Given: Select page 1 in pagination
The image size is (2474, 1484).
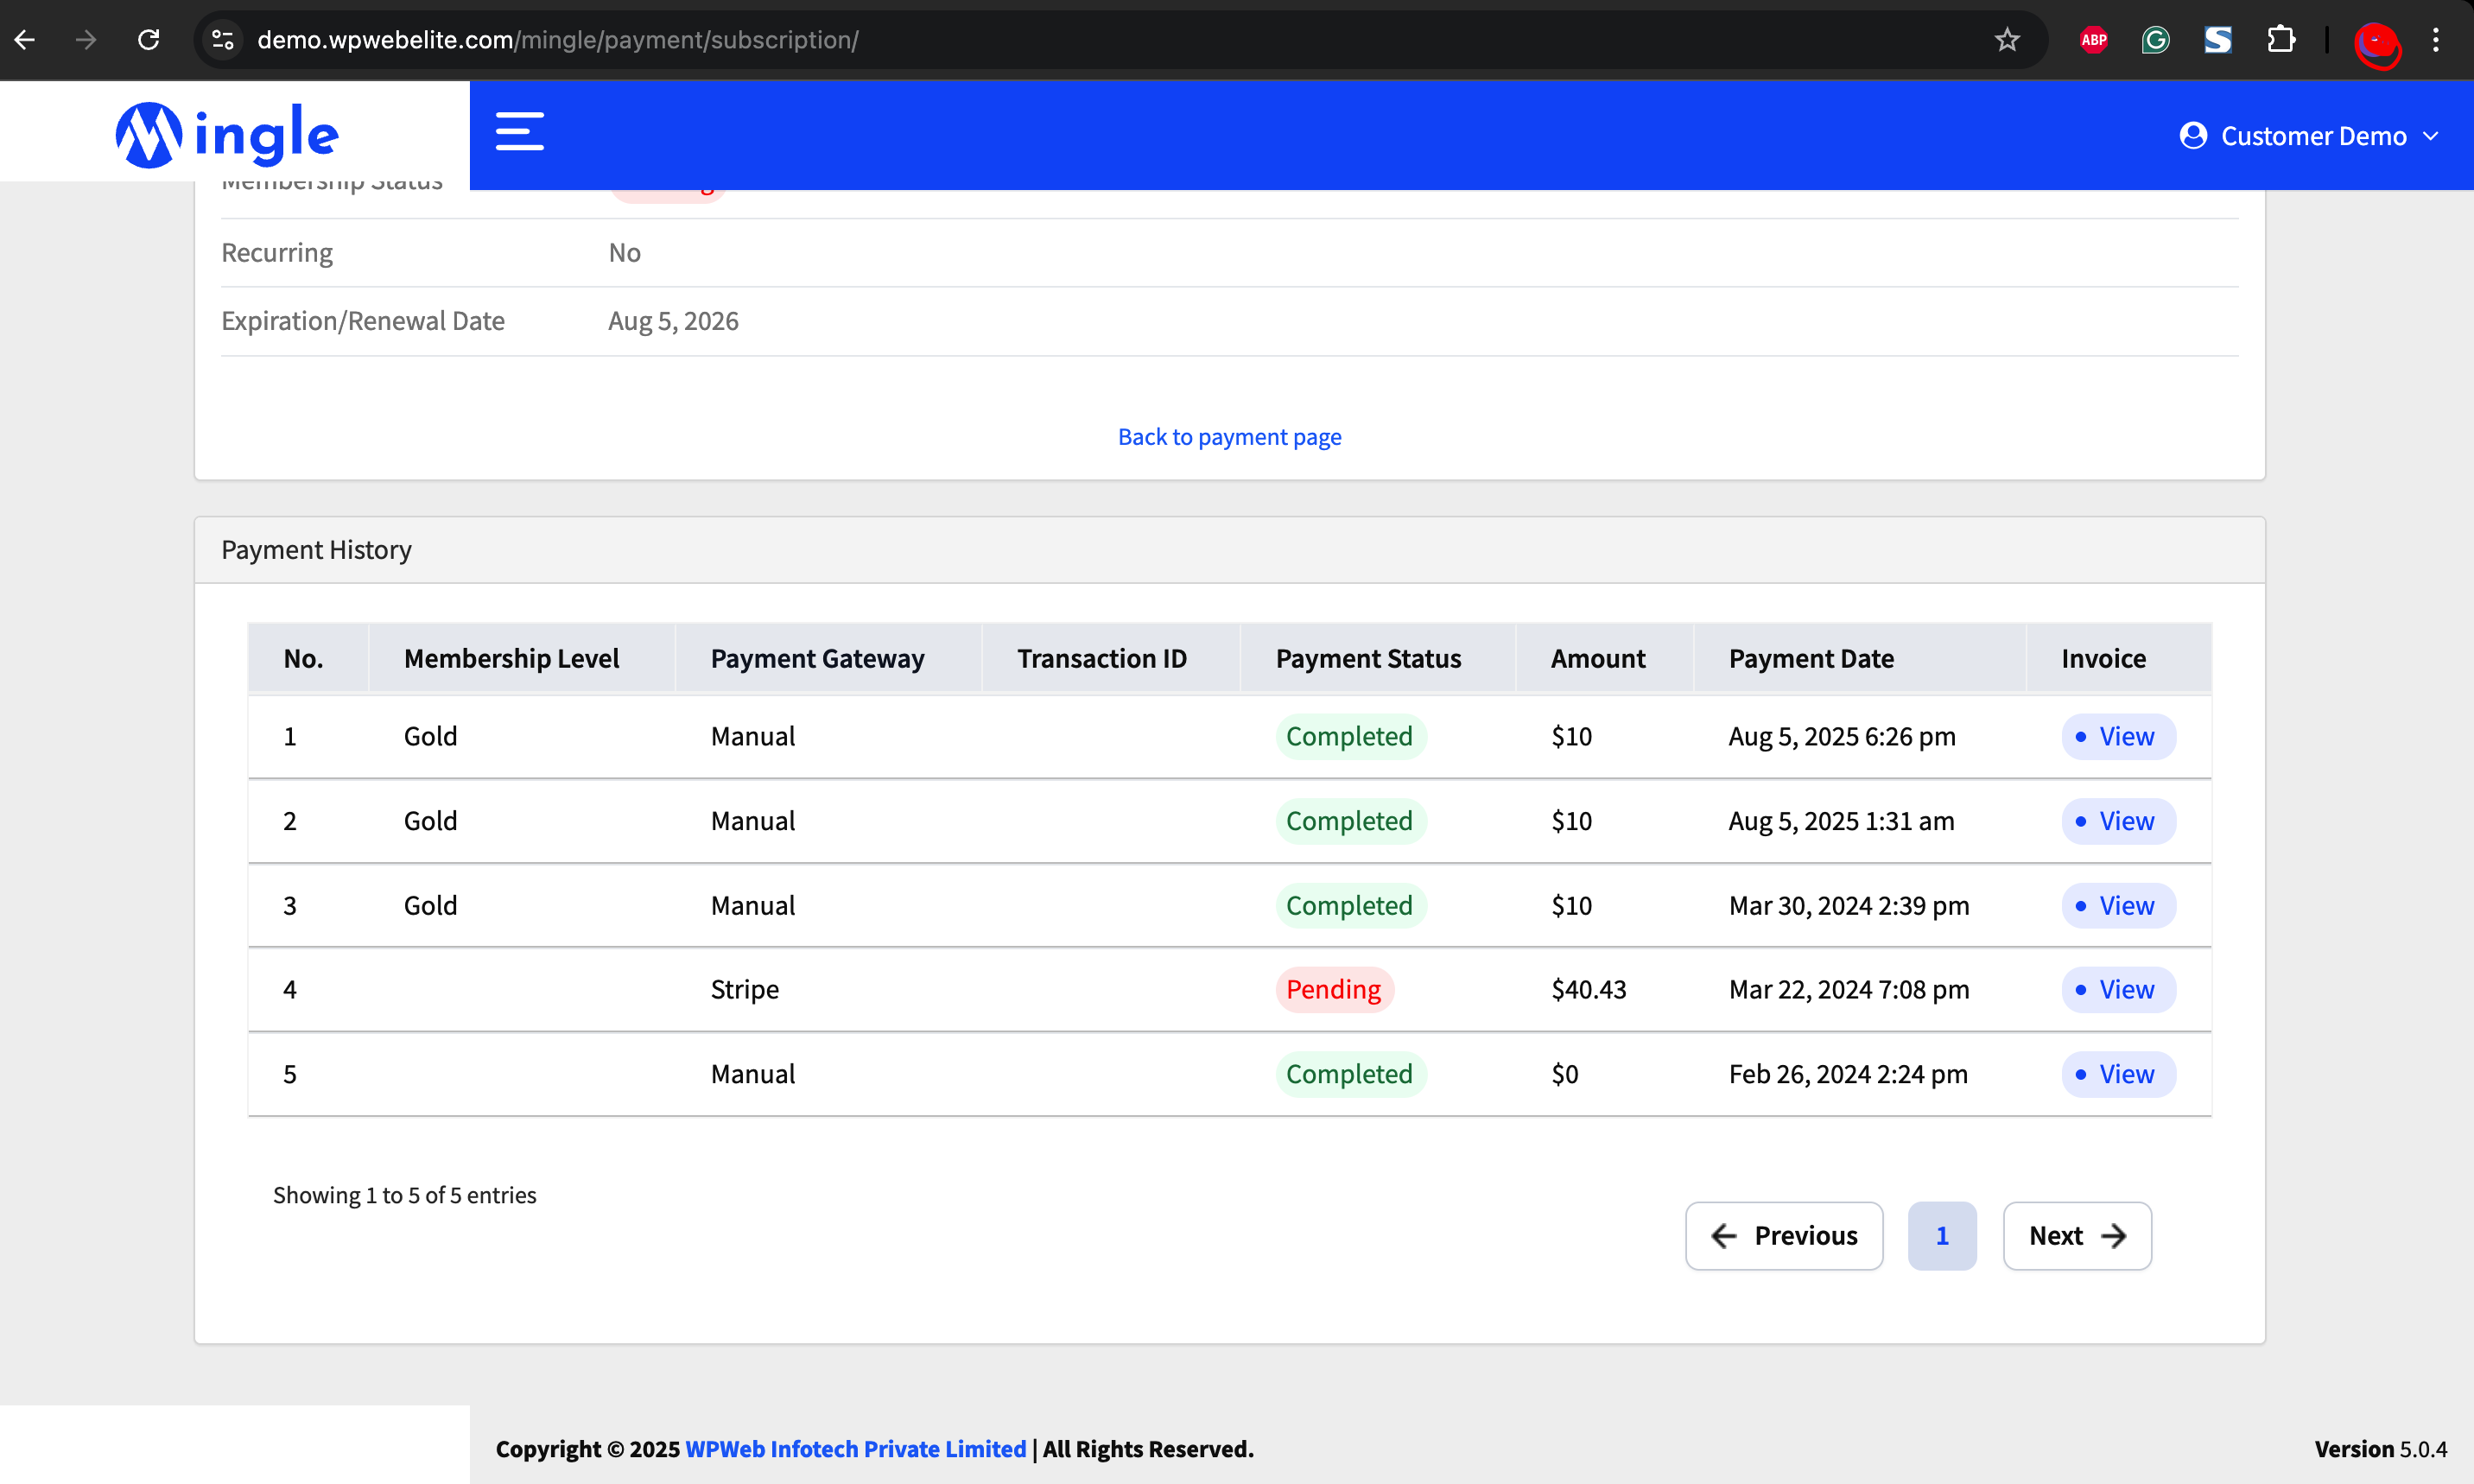Looking at the screenshot, I should (1942, 1236).
